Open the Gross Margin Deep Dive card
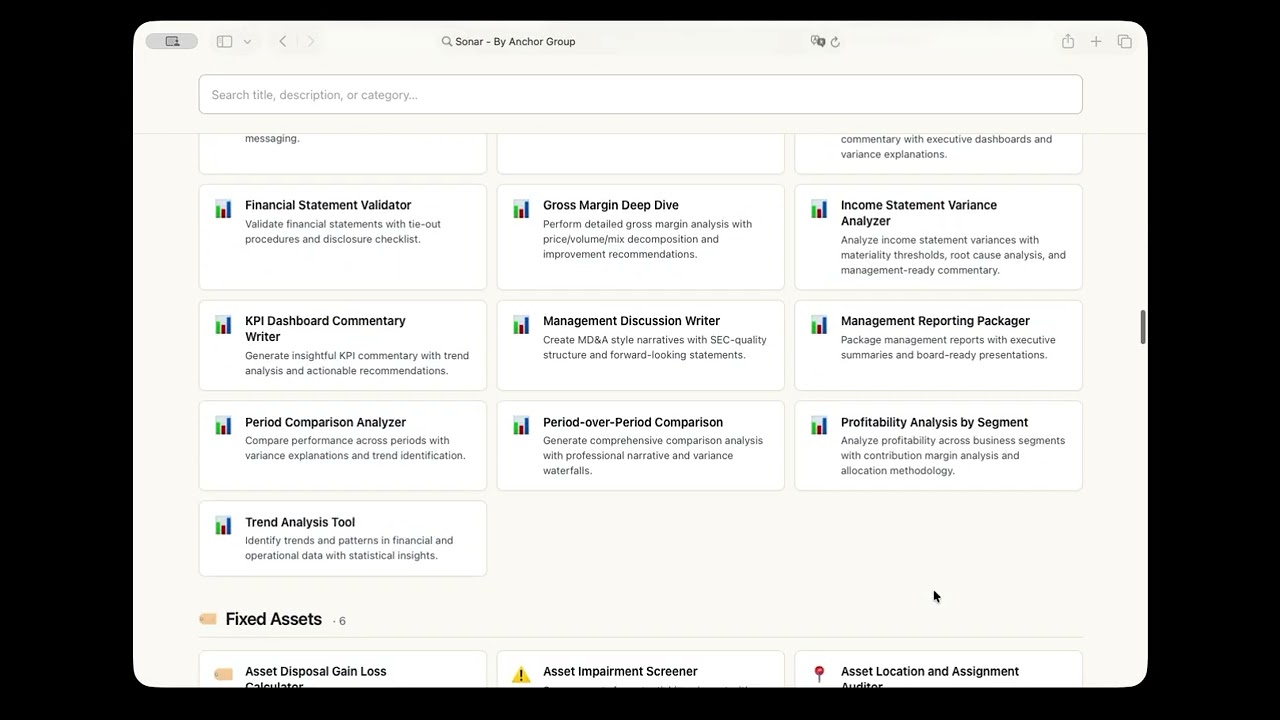 (640, 237)
